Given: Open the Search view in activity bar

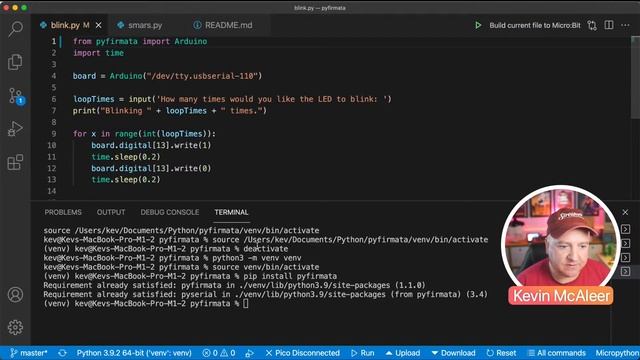Looking at the screenshot, I should point(16,29).
